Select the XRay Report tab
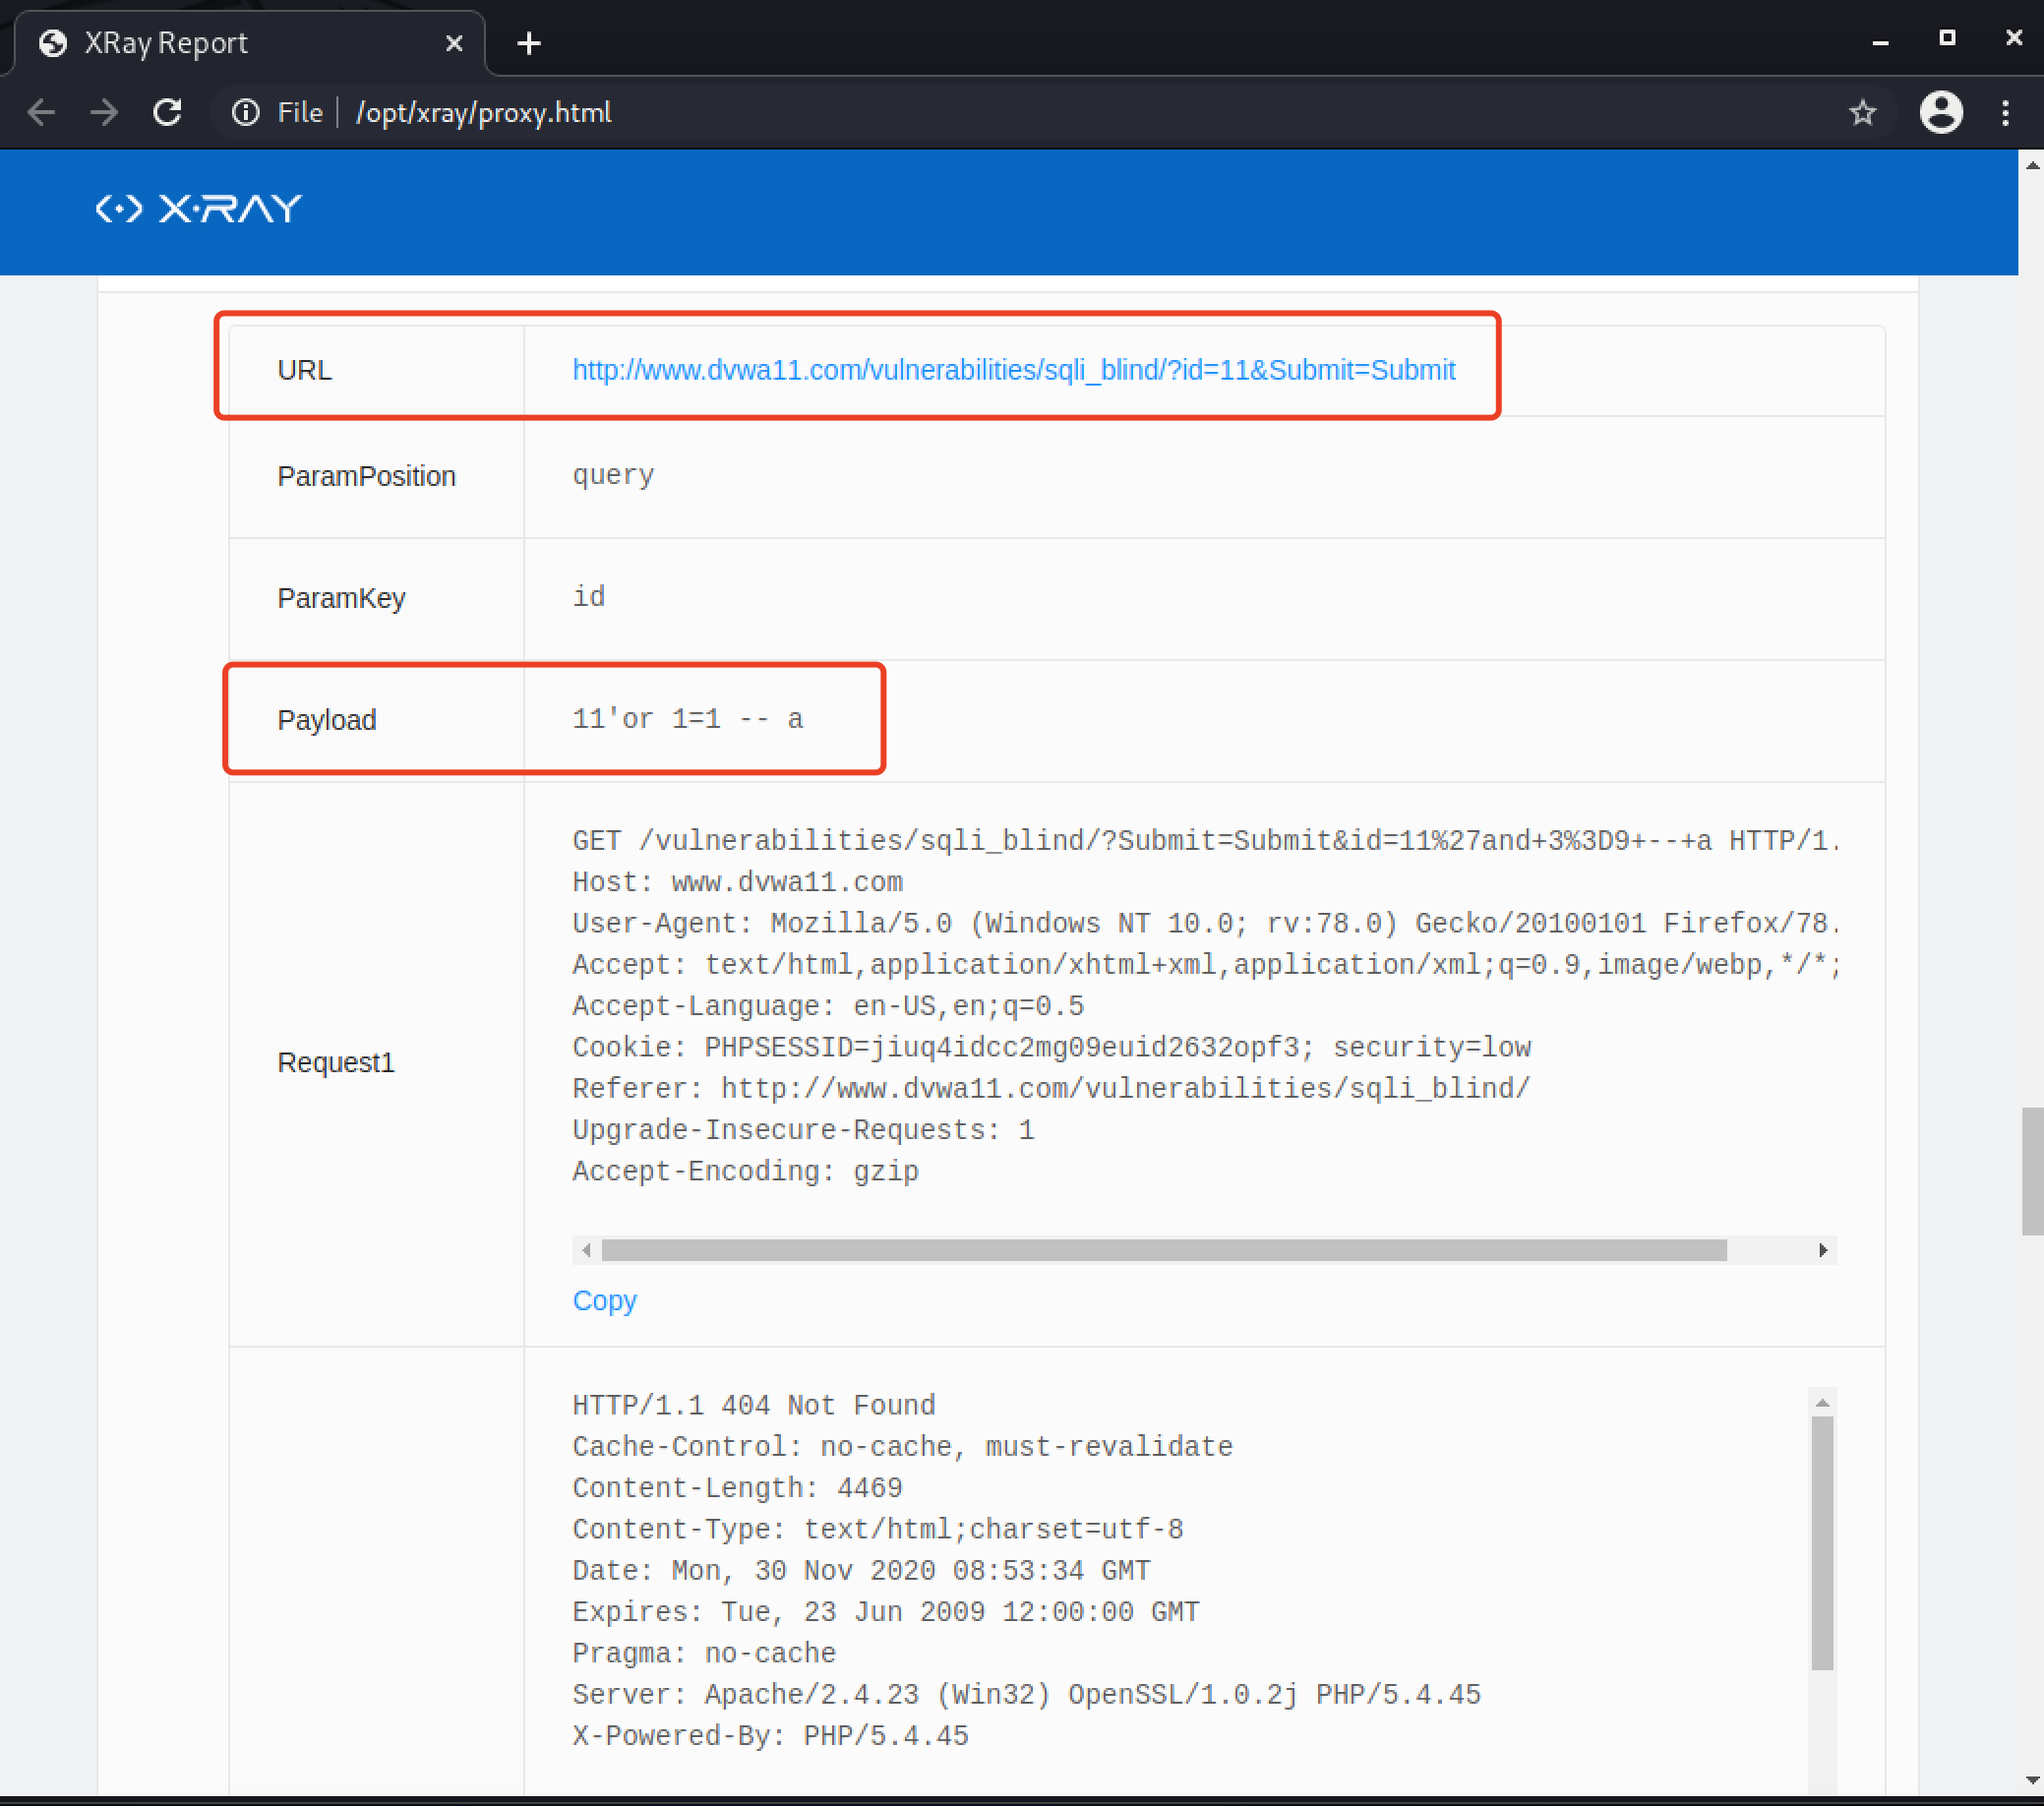Image resolution: width=2044 pixels, height=1806 pixels. 200,43
